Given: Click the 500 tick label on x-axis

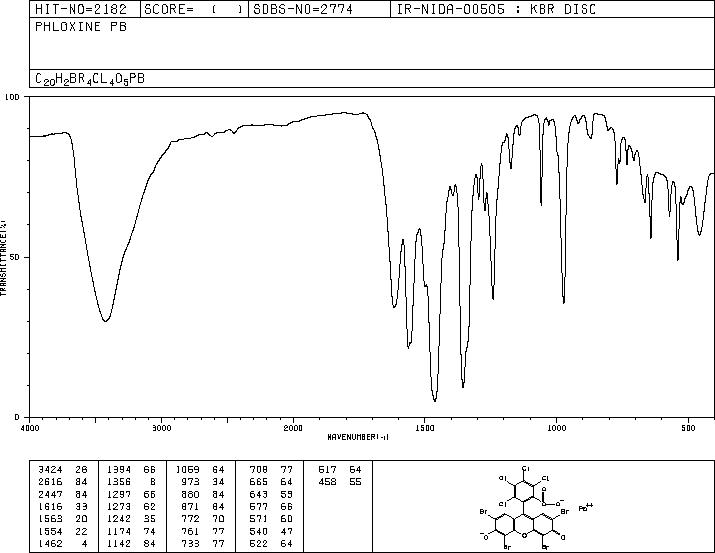Looking at the screenshot, I should tap(688, 428).
